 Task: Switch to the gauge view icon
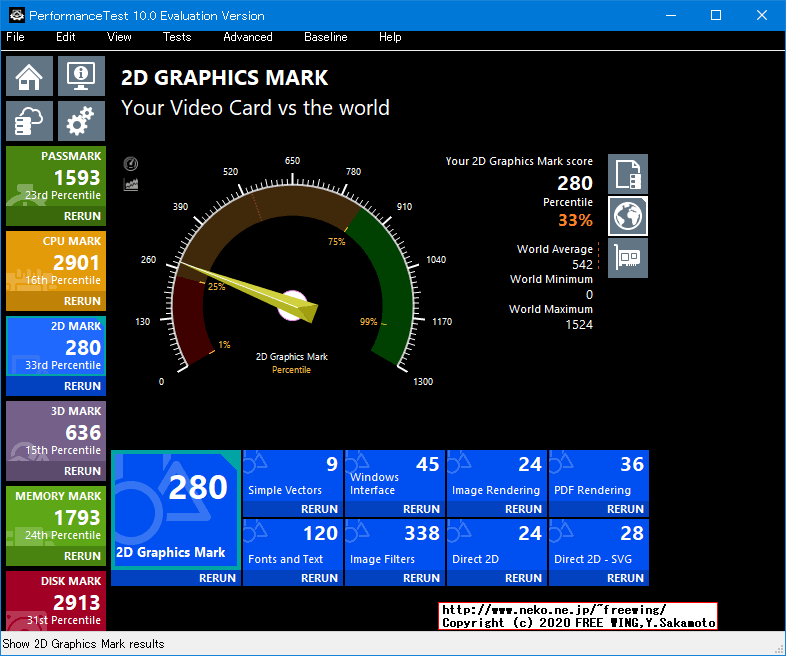point(131,163)
